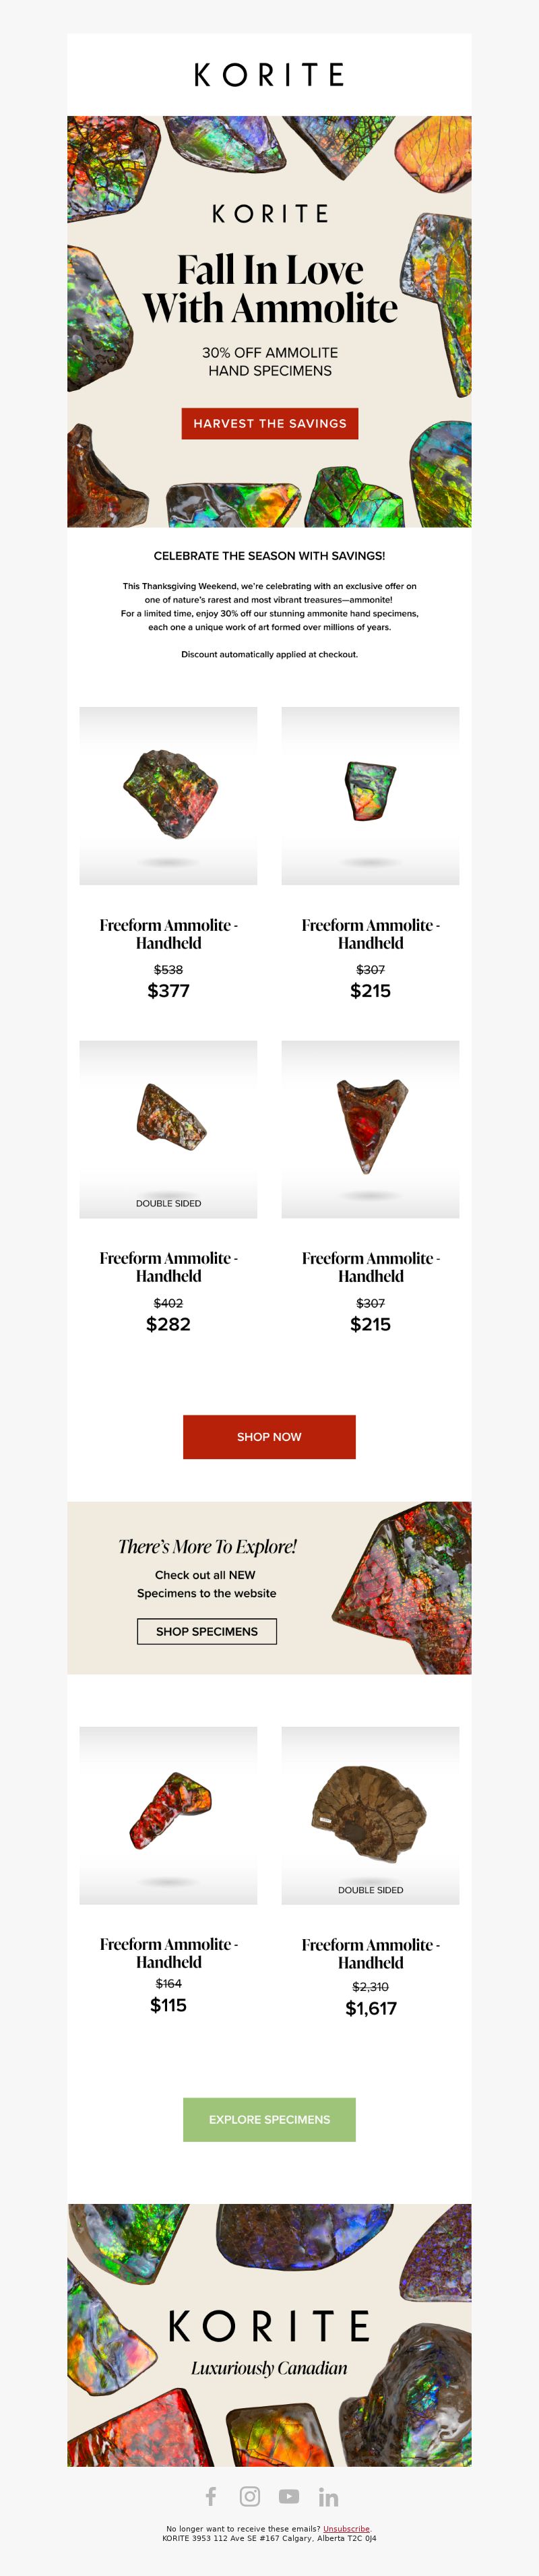Open the YouTube social icon
The image size is (539, 2576).
(x=289, y=2496)
